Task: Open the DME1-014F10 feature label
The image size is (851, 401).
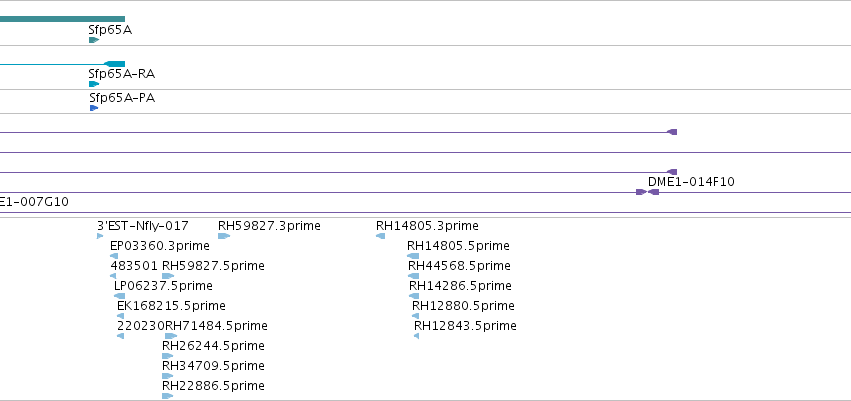Action: tap(691, 182)
